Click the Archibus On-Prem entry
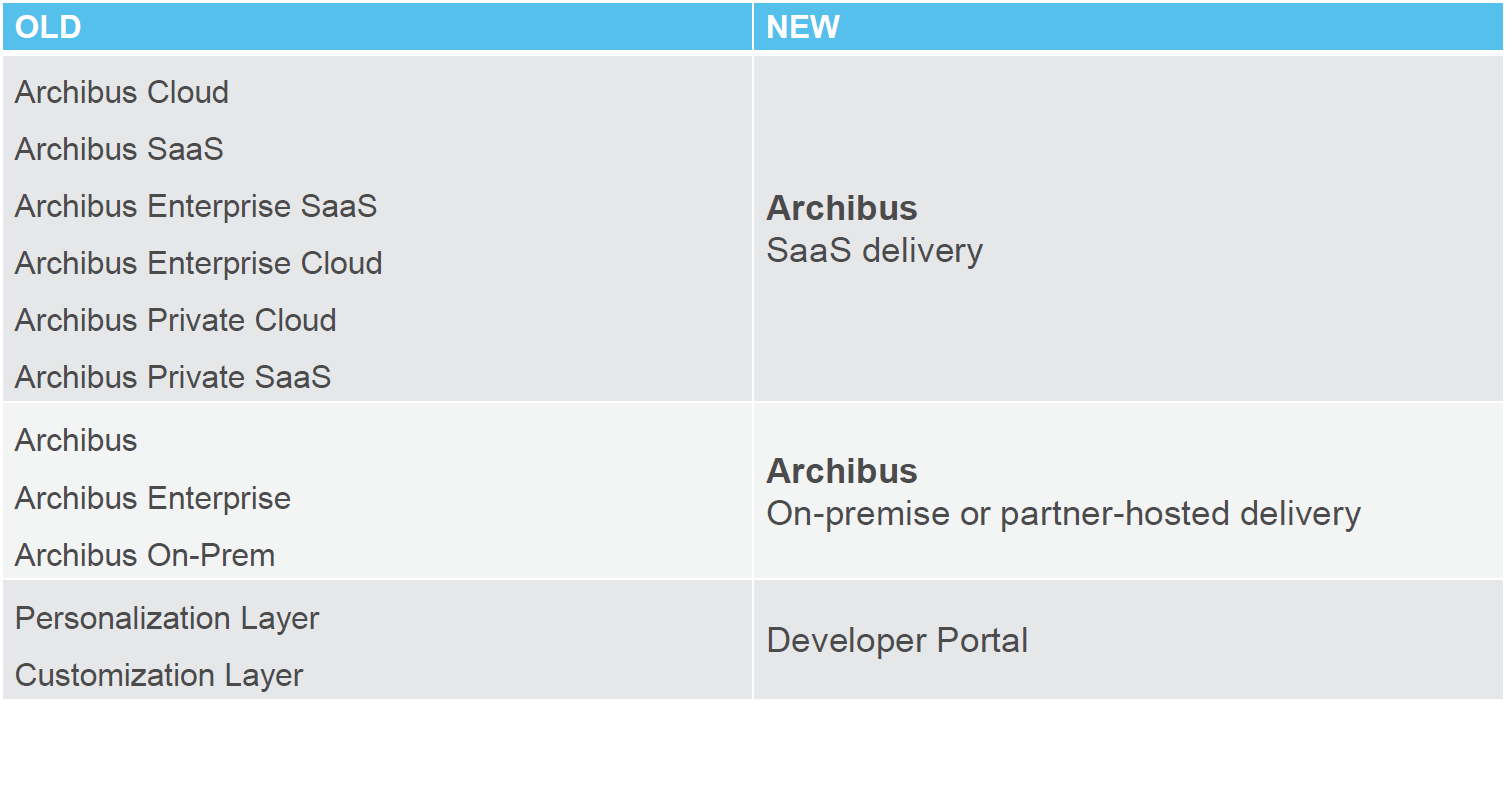The width and height of the screenshot is (1508, 795). [x=145, y=555]
